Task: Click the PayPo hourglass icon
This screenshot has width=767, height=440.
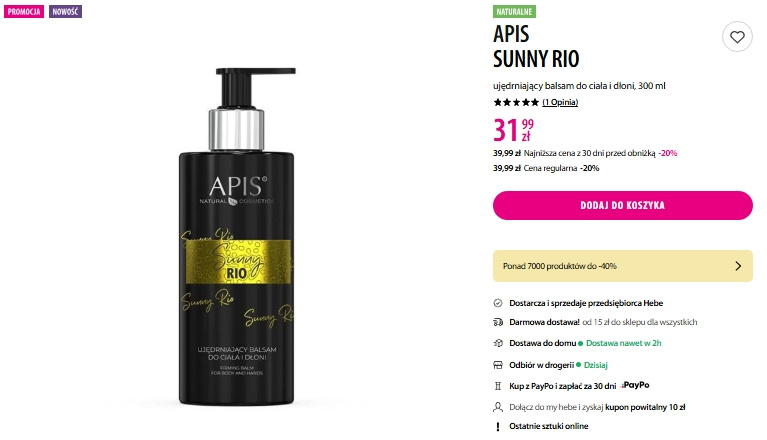Action: (497, 386)
